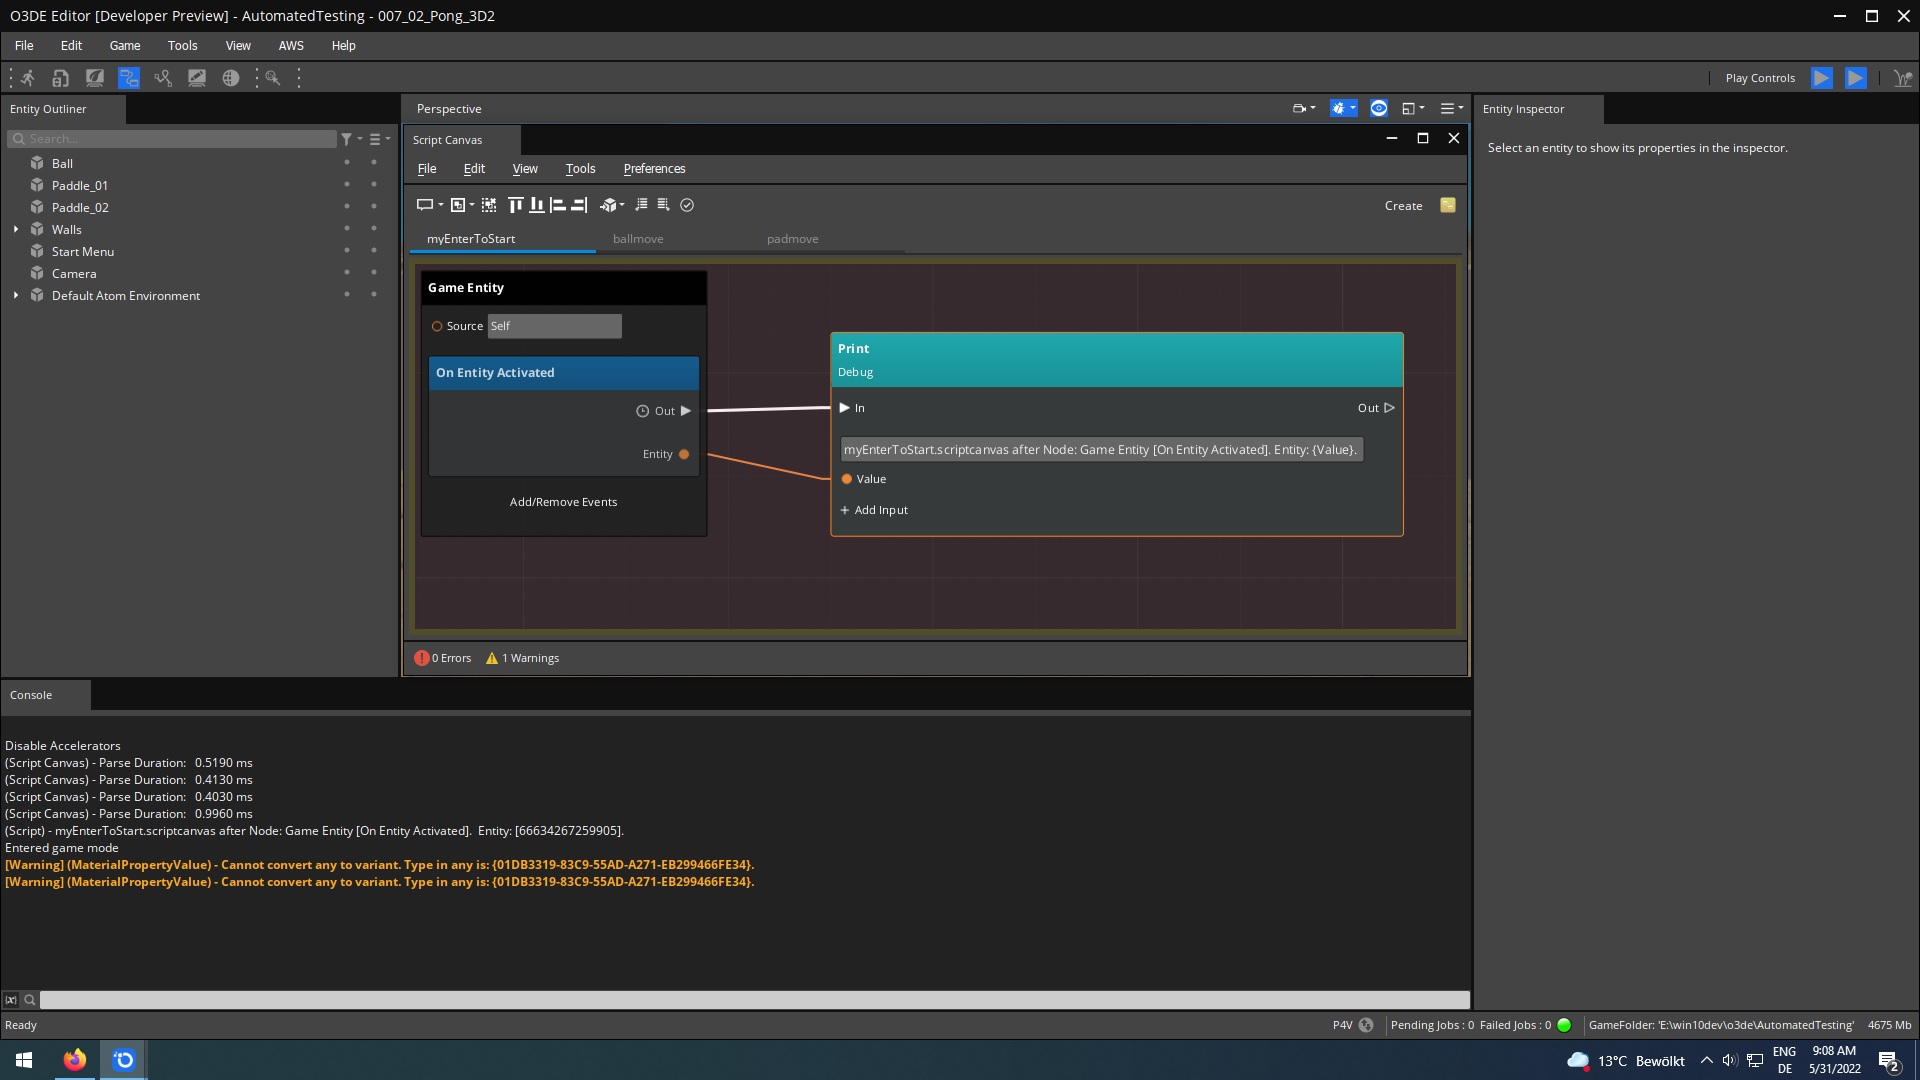
Task: Toggle visibility dot next to Ball entity
Action: coord(347,162)
